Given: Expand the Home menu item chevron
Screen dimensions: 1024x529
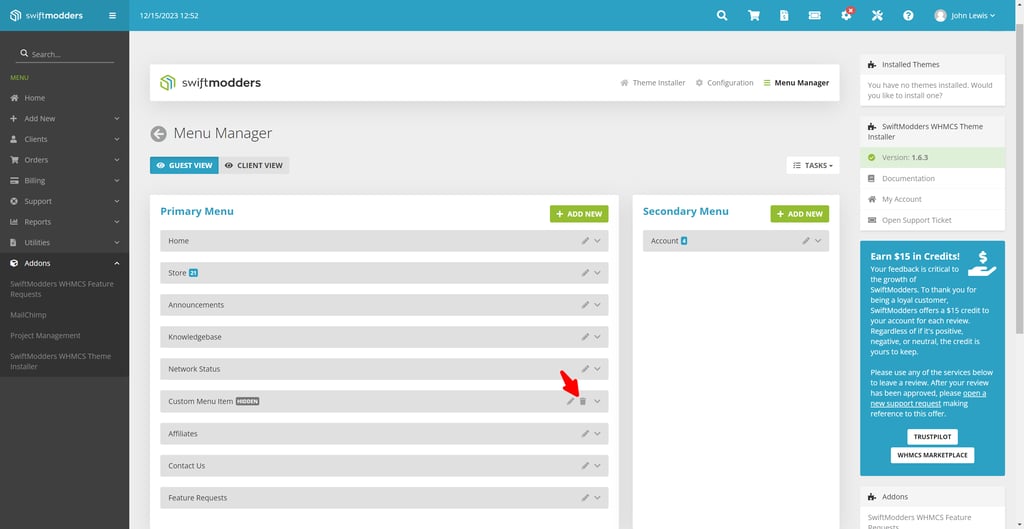Looking at the screenshot, I should pos(597,241).
